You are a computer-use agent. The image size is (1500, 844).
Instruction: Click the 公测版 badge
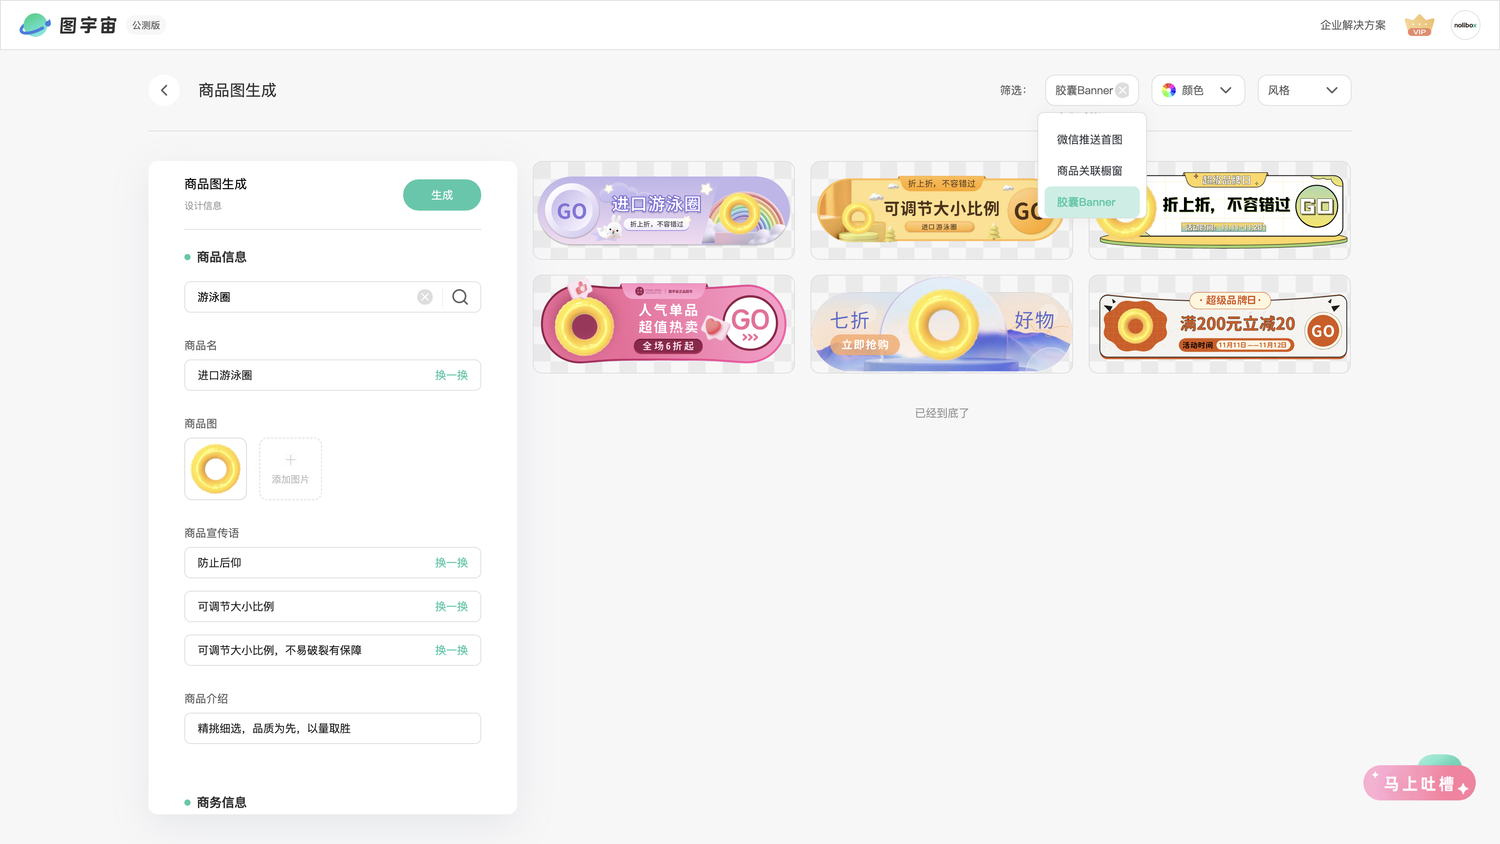pos(146,25)
